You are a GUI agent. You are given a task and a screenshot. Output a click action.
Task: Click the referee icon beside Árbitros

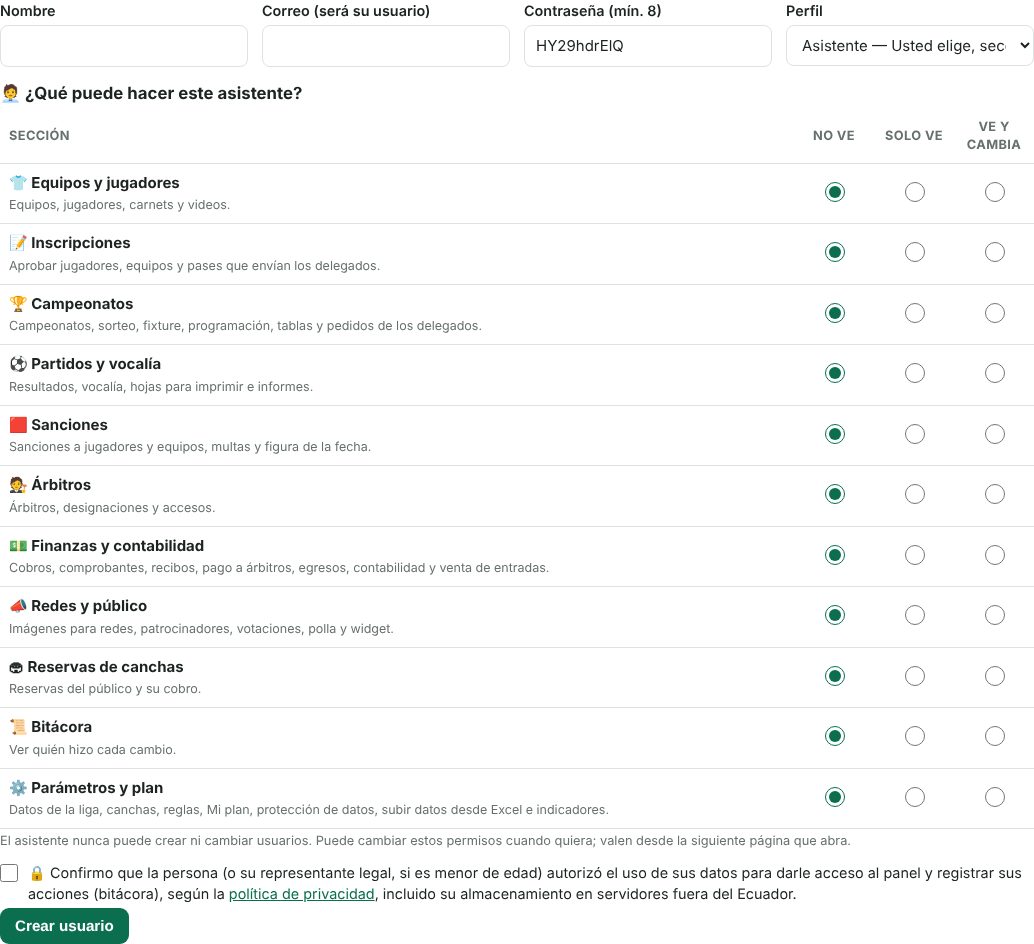tap(18, 485)
